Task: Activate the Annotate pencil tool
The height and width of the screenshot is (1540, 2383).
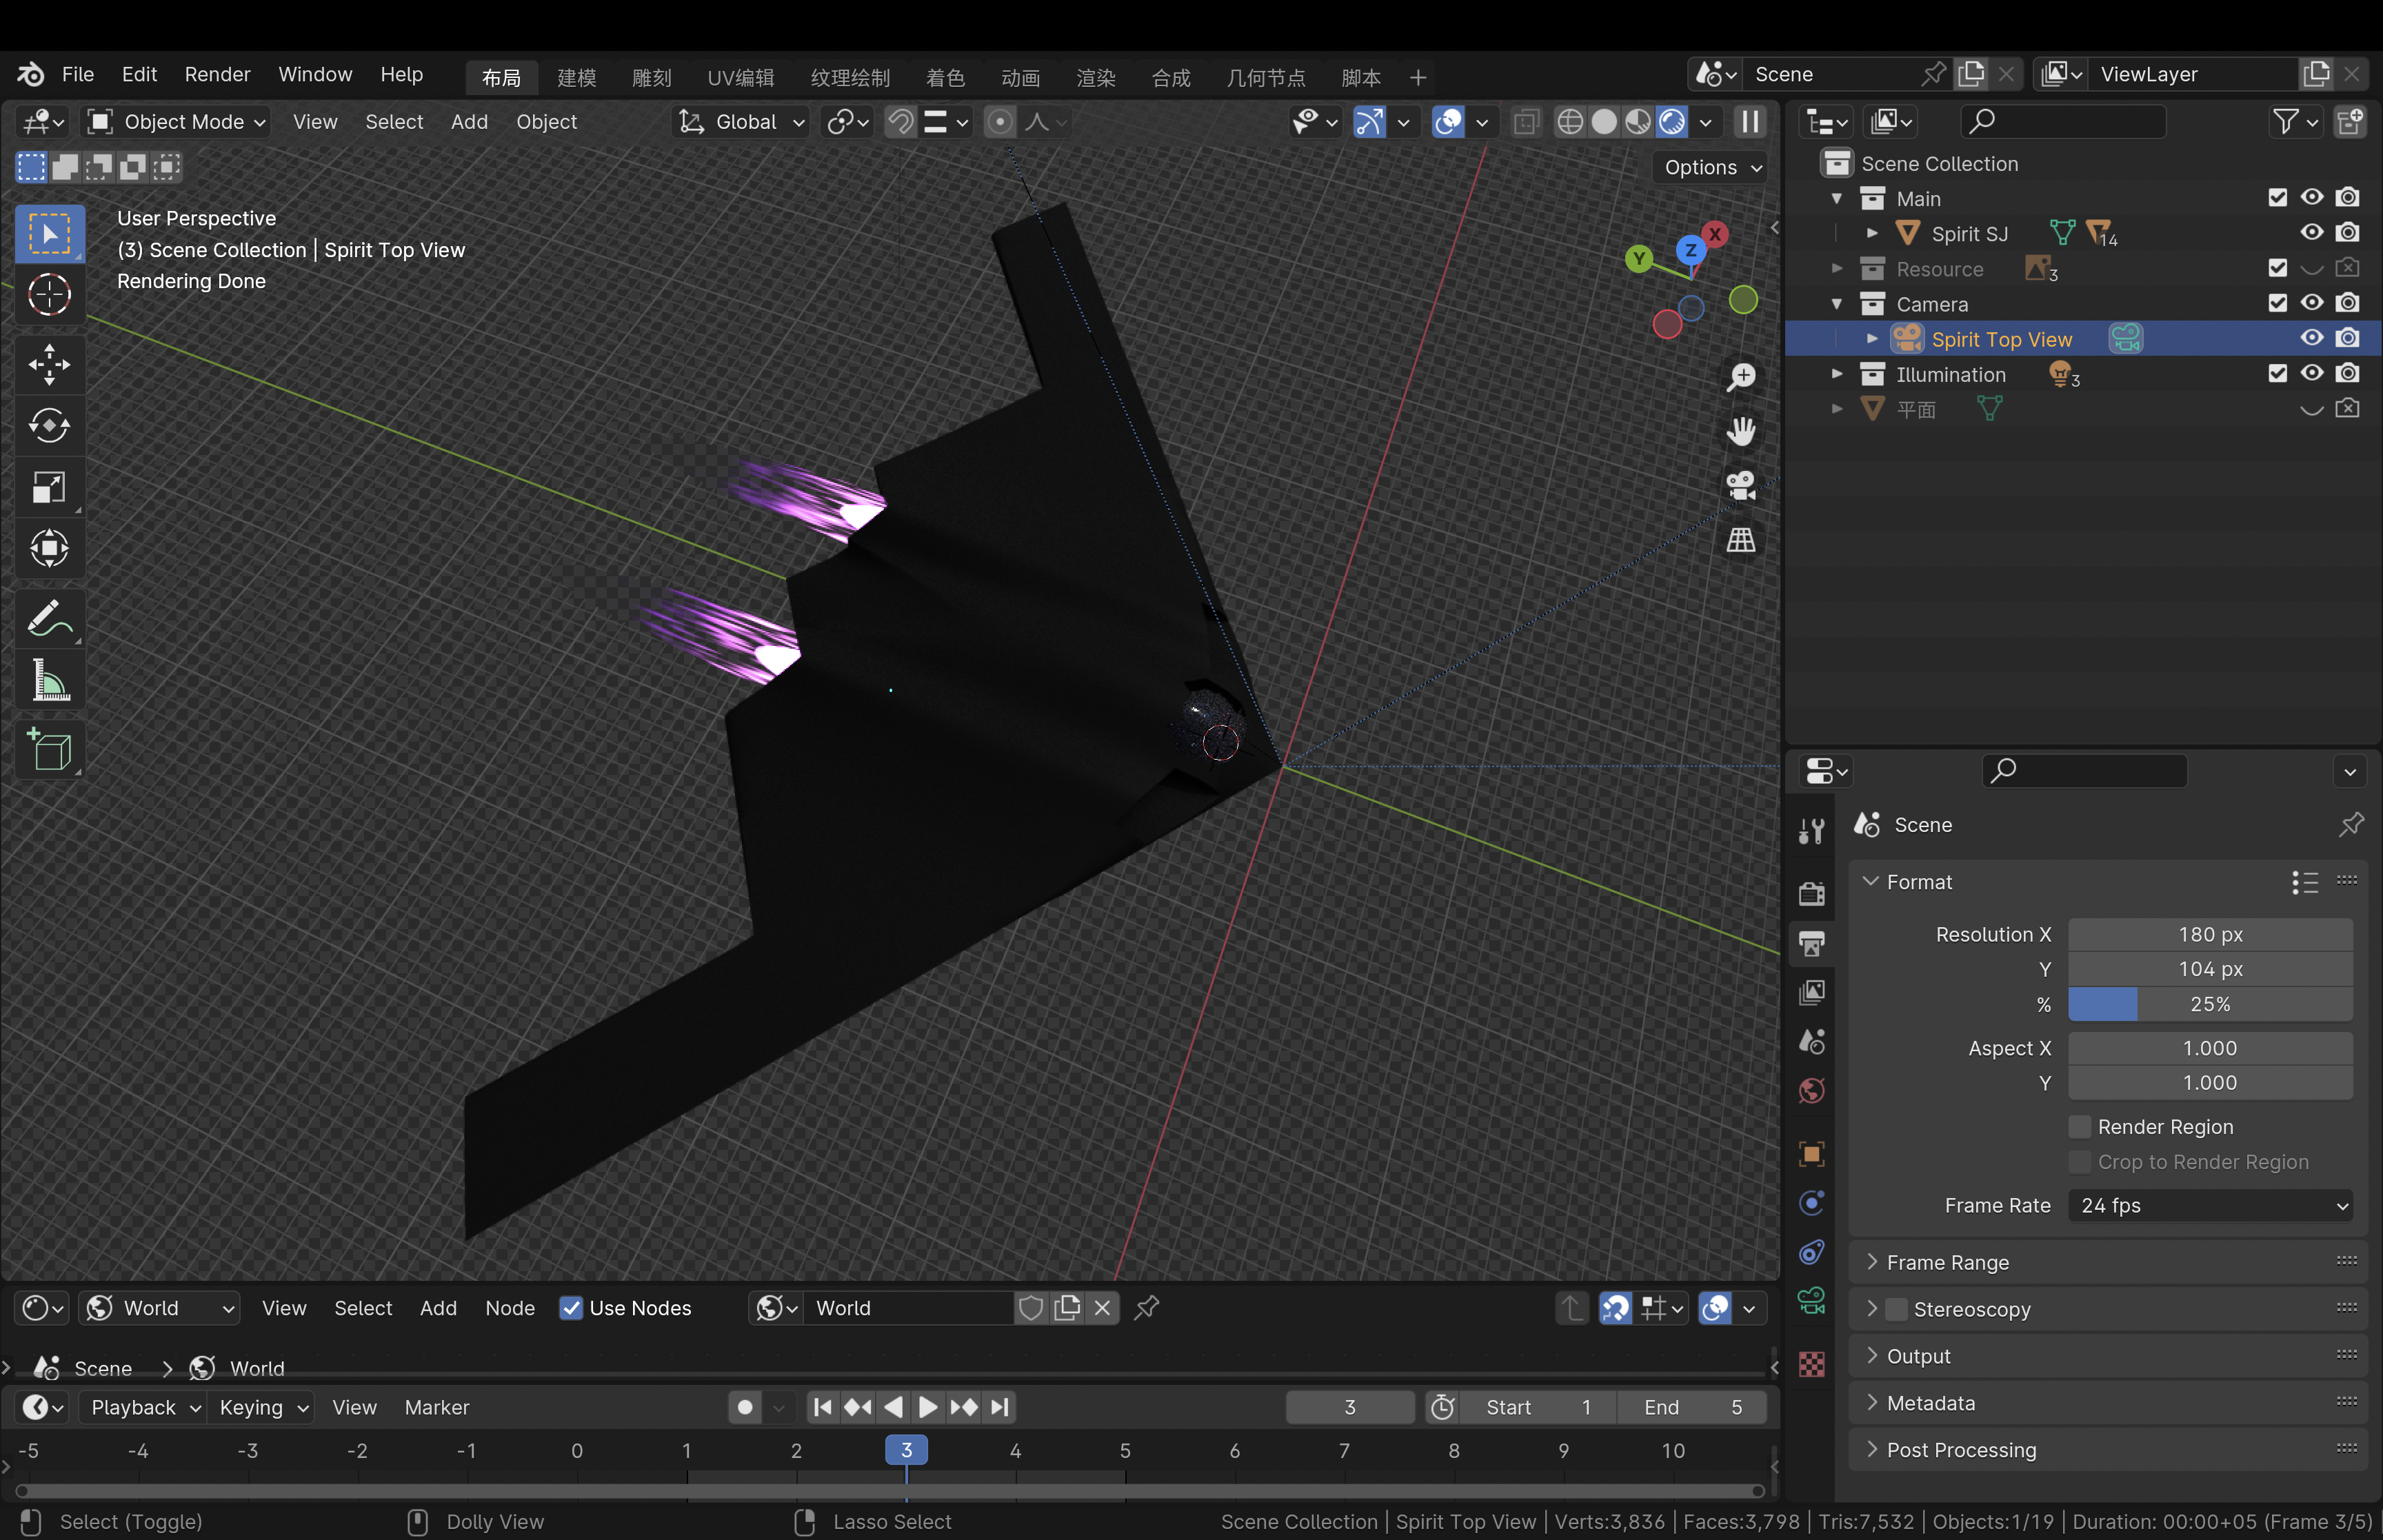Action: (49, 619)
